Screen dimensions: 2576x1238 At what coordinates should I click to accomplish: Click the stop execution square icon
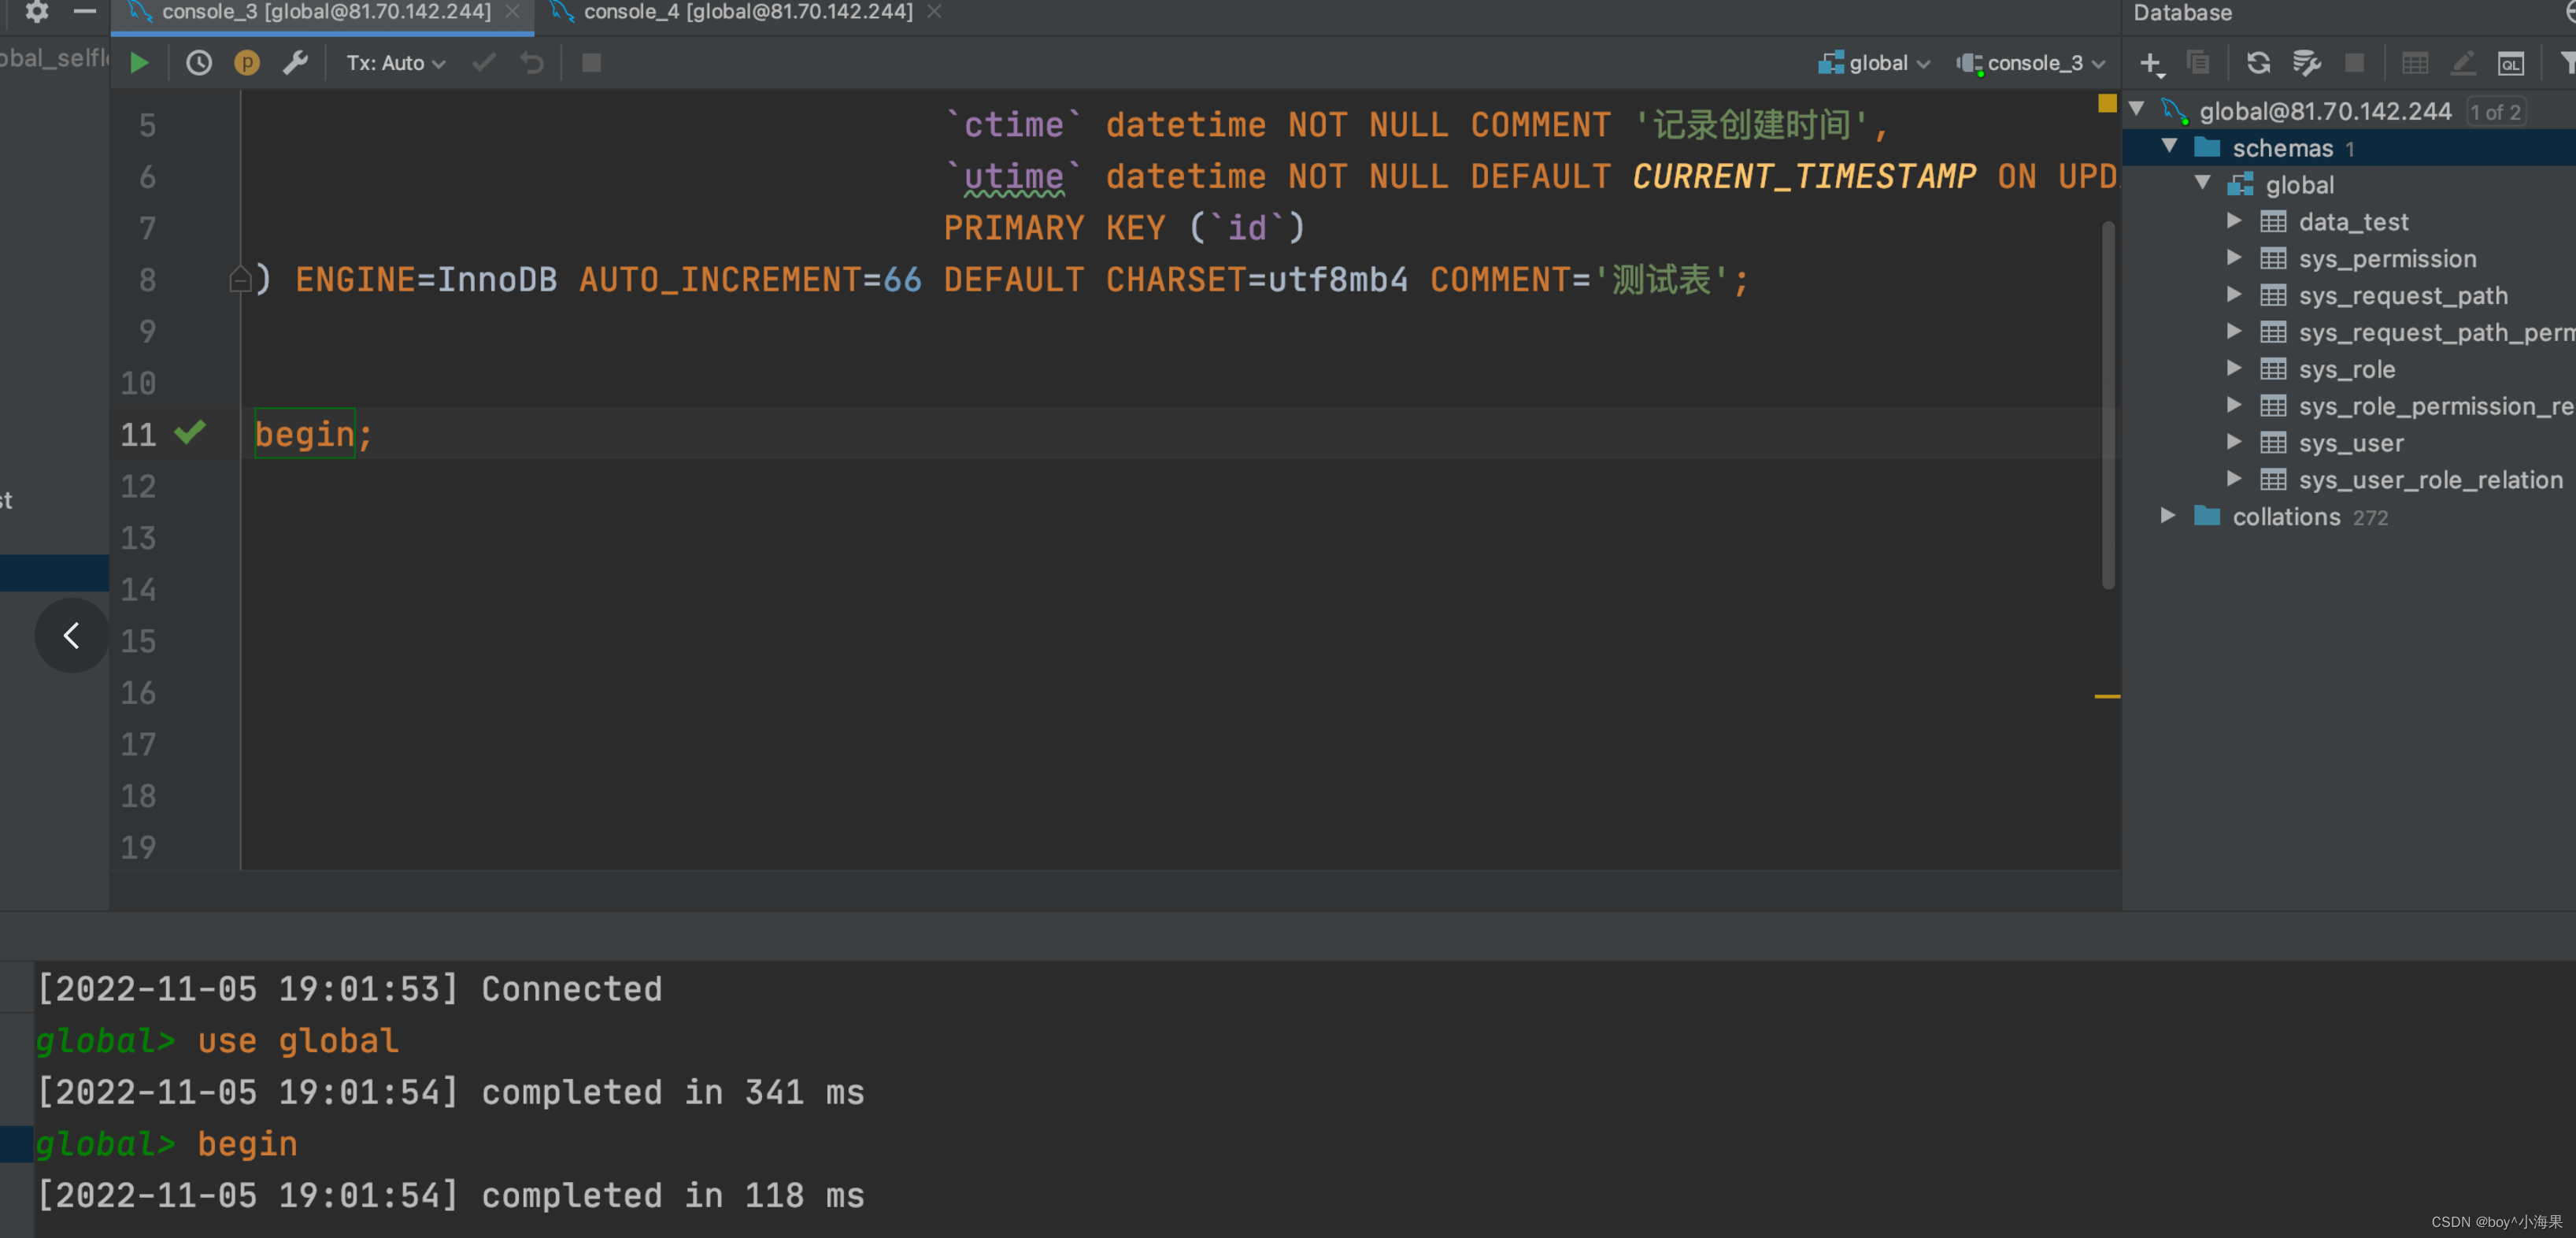(x=591, y=63)
